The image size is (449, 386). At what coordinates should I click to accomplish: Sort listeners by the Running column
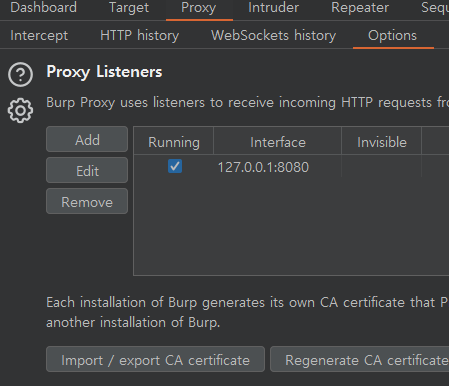coord(174,141)
